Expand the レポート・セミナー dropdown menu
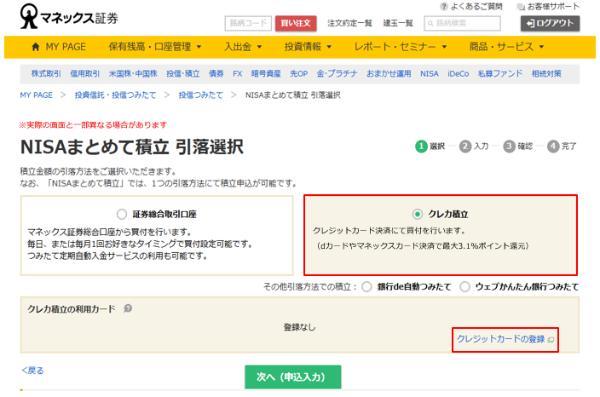Viewport: 600px width, 397px height. 400,47
